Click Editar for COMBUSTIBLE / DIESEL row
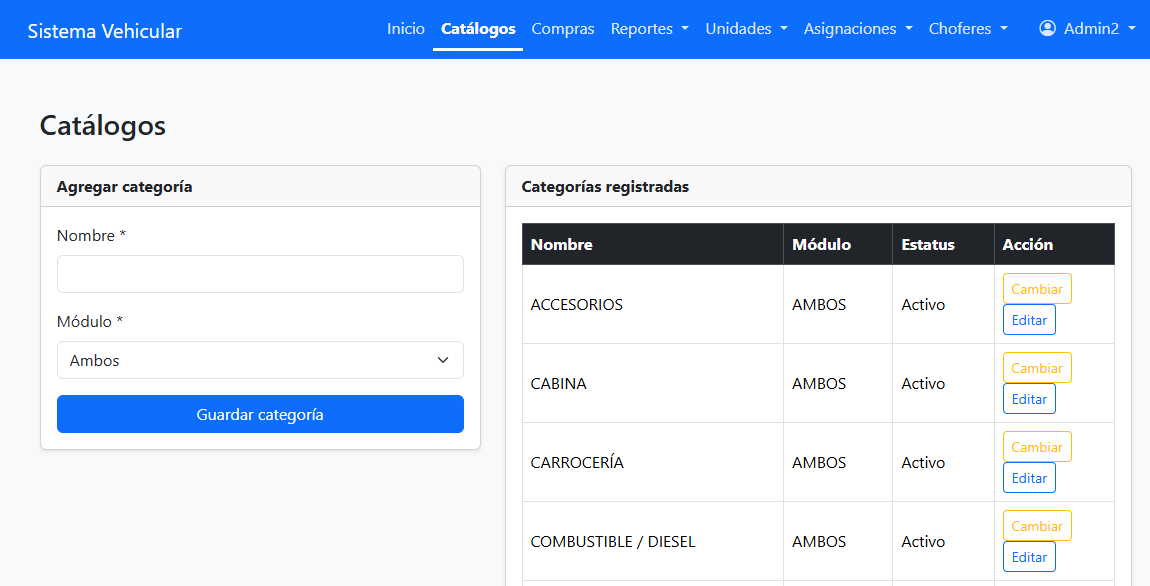 [1029, 557]
